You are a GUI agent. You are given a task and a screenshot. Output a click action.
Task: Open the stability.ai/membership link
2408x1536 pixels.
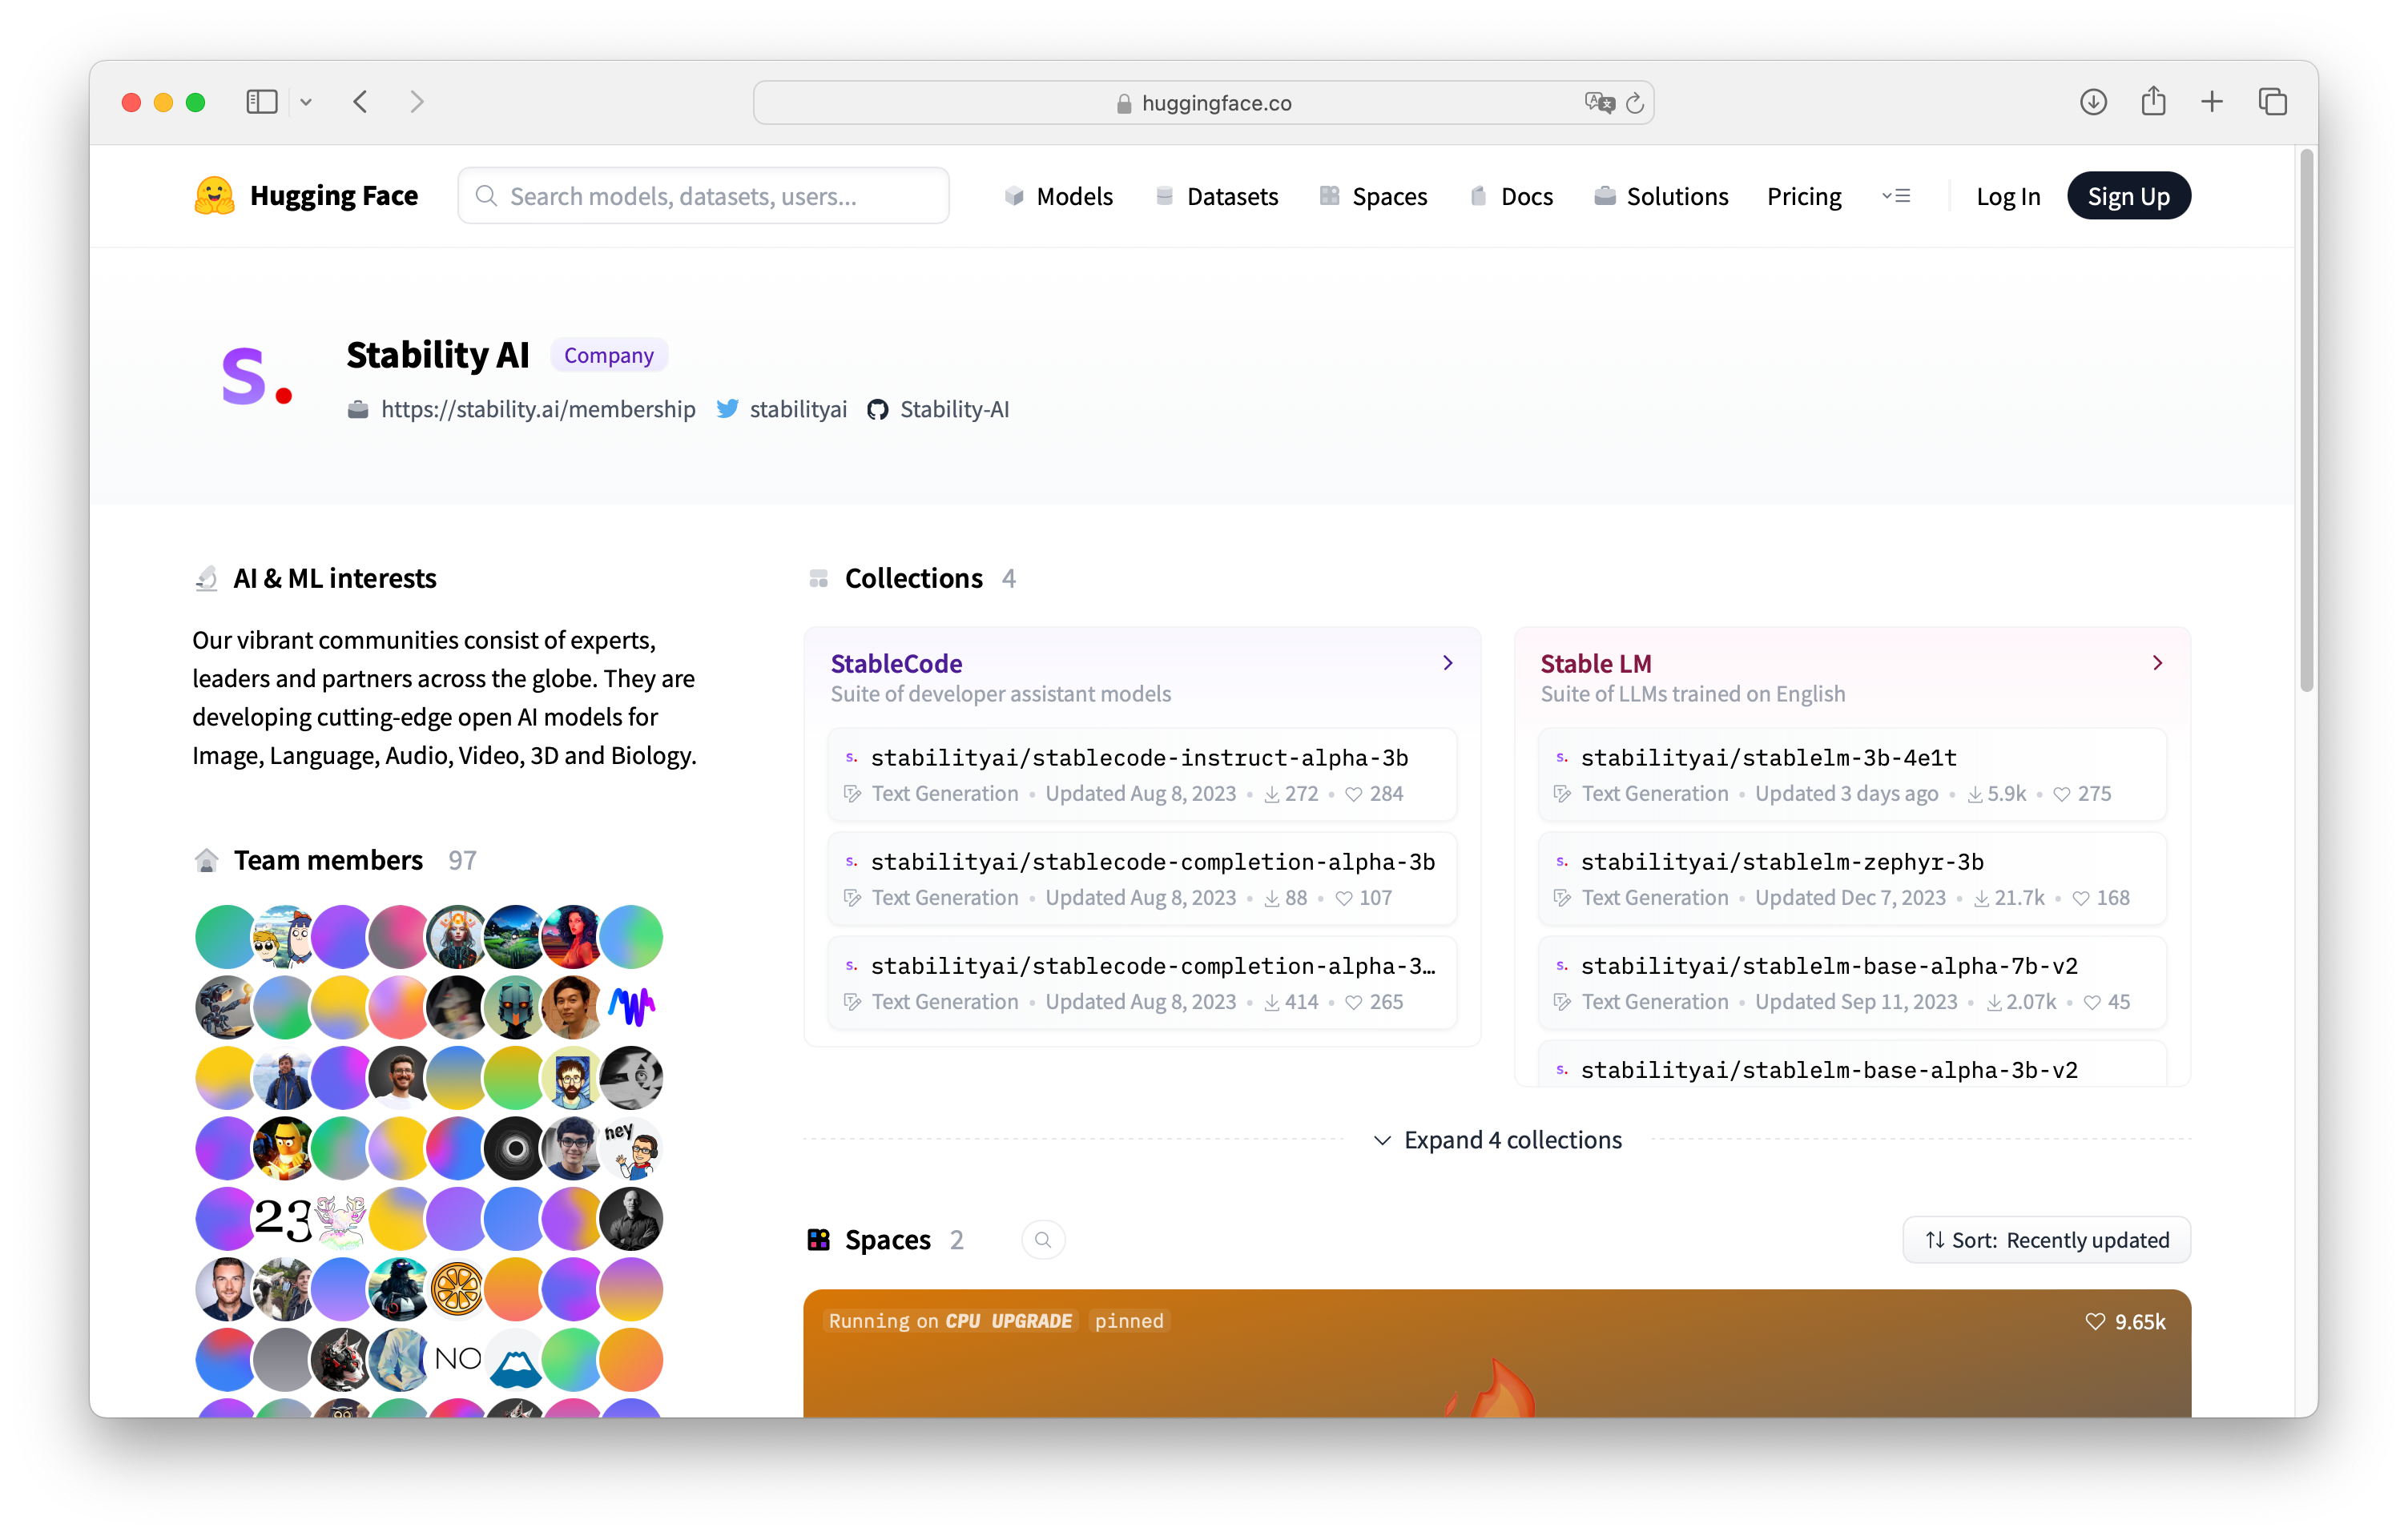pos(538,409)
